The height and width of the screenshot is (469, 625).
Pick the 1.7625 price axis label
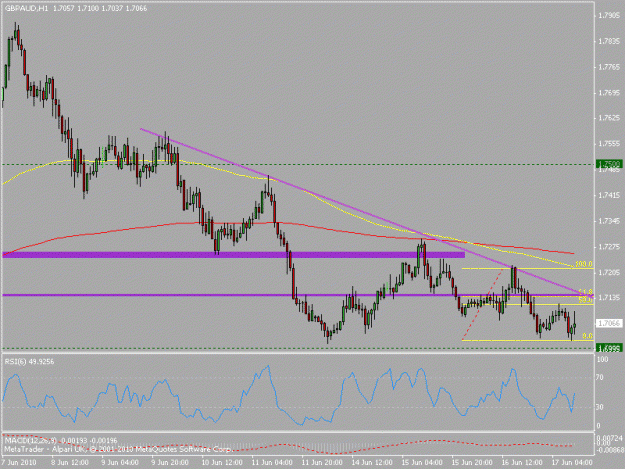point(609,118)
